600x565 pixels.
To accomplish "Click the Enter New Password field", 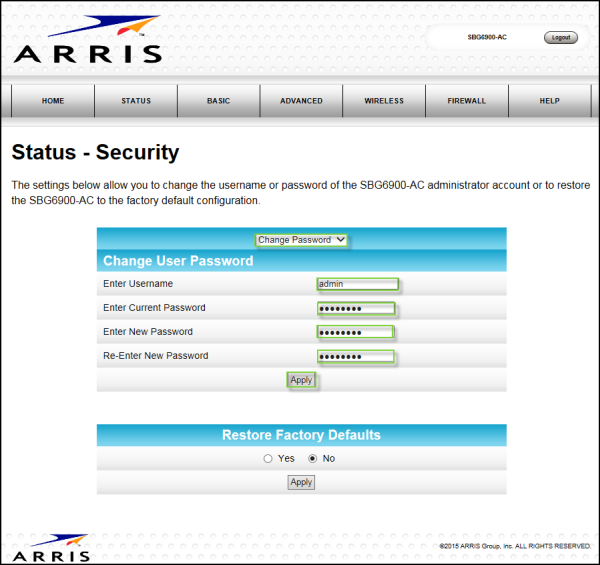I will [x=356, y=332].
